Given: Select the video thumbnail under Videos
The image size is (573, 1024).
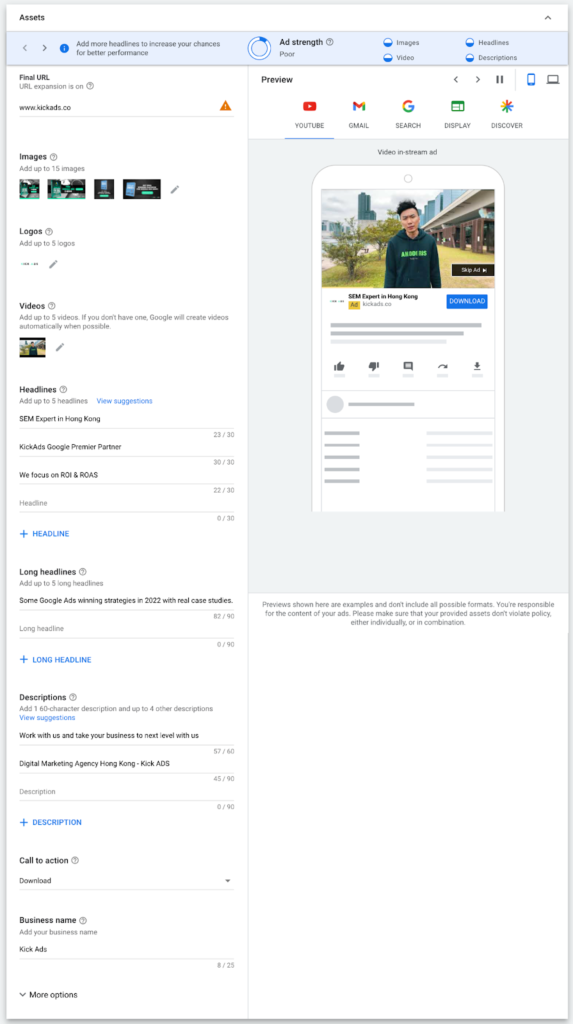Looking at the screenshot, I should tap(33, 347).
